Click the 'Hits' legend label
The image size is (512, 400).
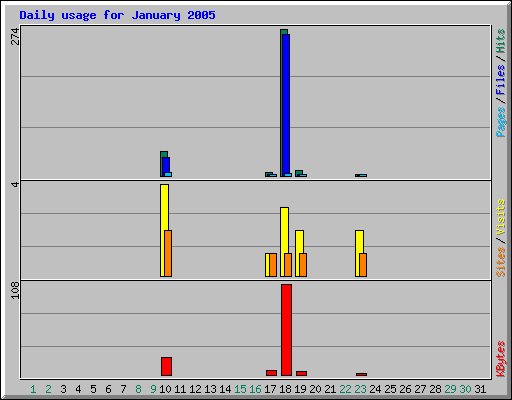501,41
